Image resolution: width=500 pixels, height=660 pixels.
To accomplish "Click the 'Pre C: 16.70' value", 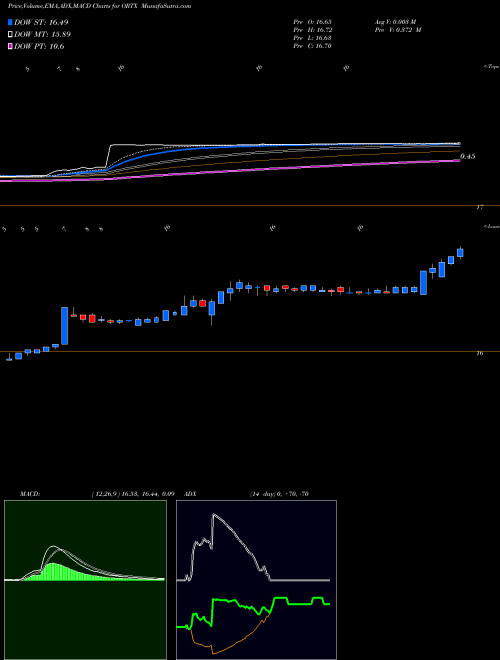I will pyautogui.click(x=312, y=46).
